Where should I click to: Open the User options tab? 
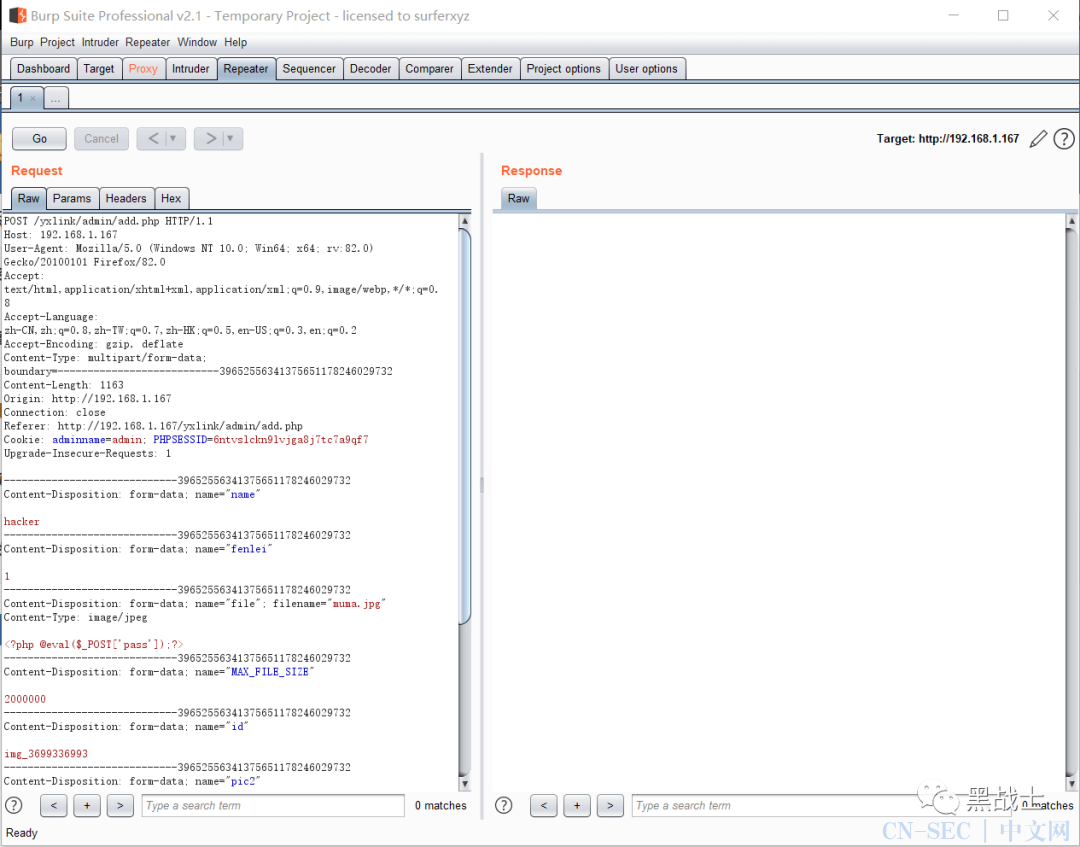click(x=646, y=69)
